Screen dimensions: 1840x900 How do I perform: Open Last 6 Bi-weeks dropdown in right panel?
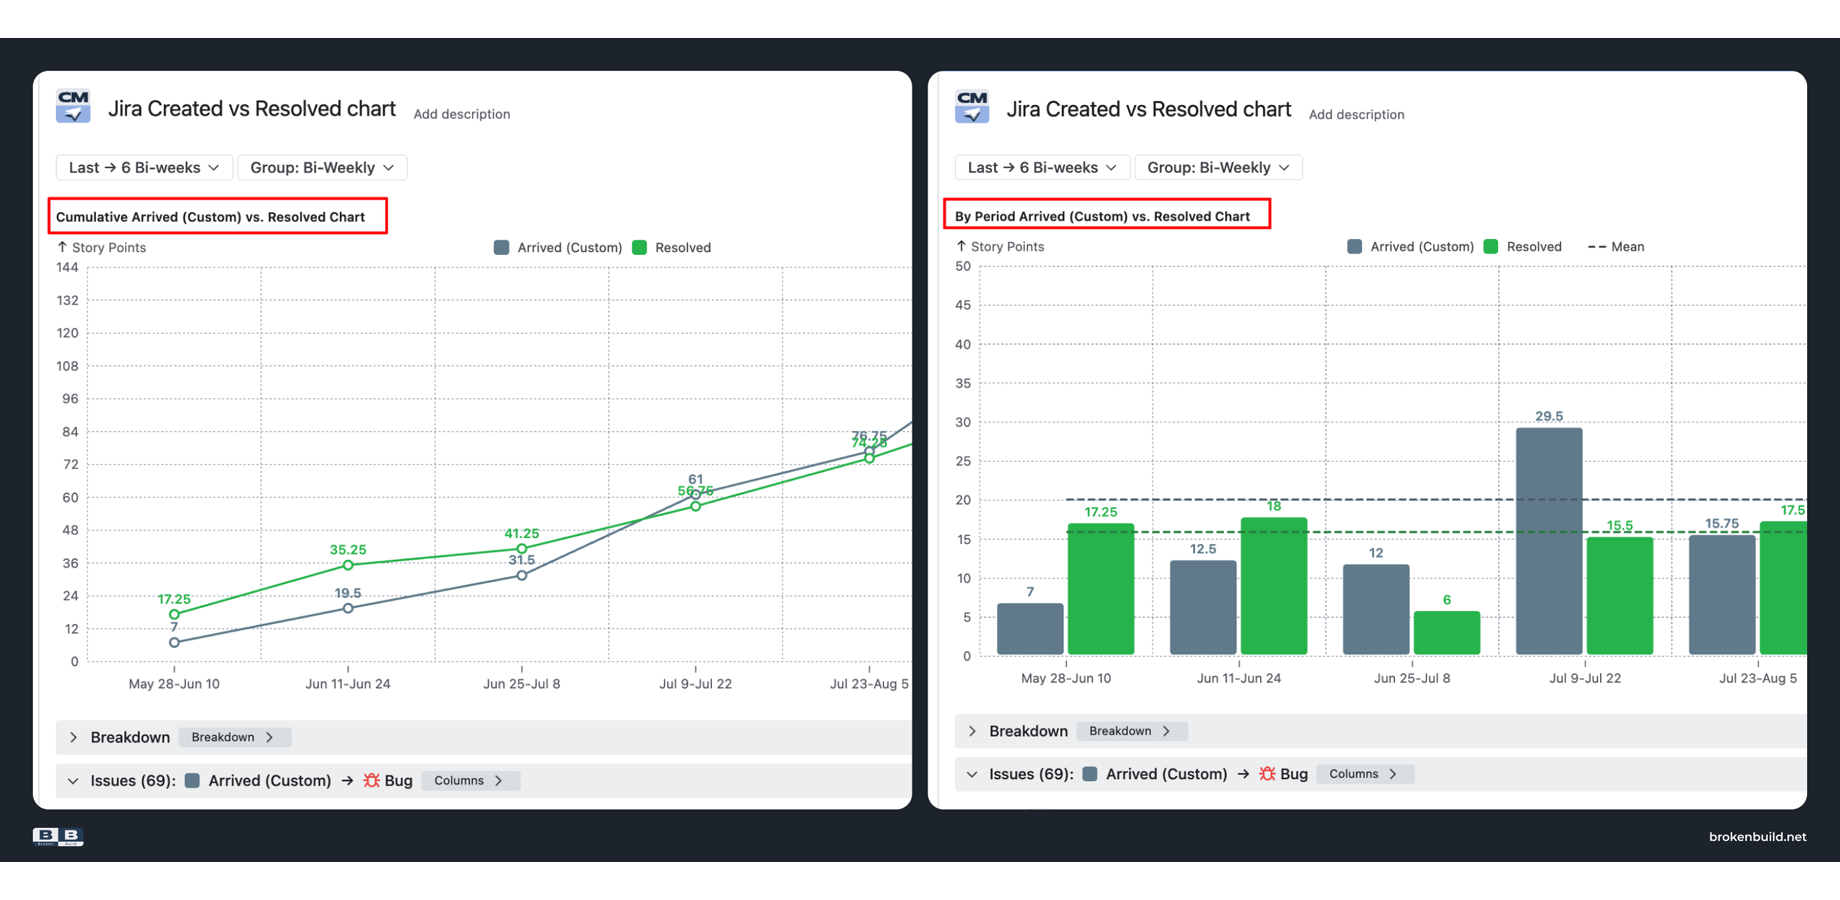point(1042,168)
